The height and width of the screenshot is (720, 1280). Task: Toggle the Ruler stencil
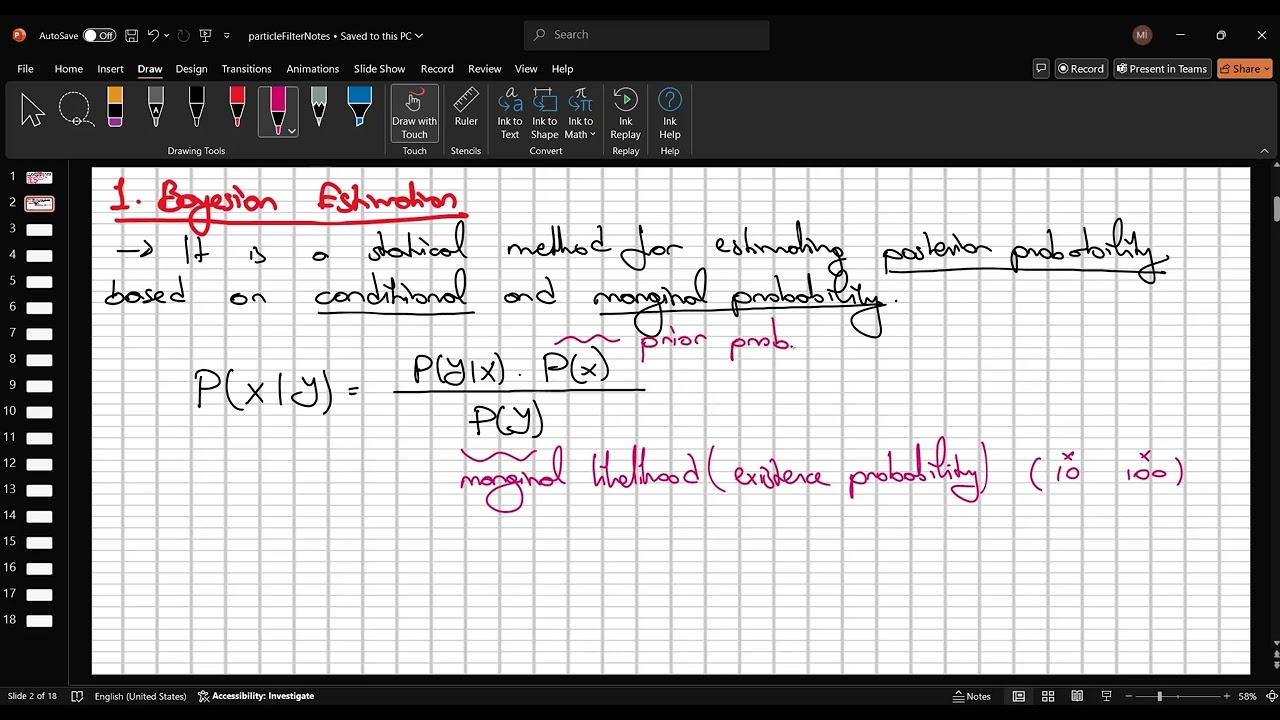[466, 108]
